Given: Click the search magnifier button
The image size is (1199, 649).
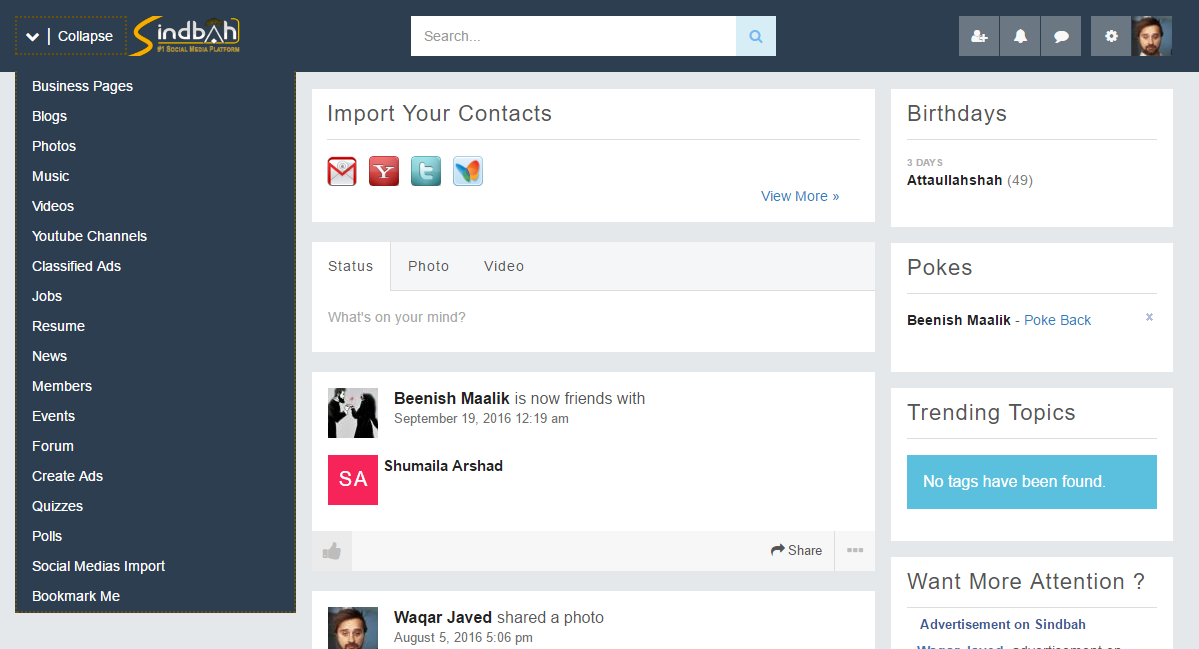Looking at the screenshot, I should [x=755, y=36].
